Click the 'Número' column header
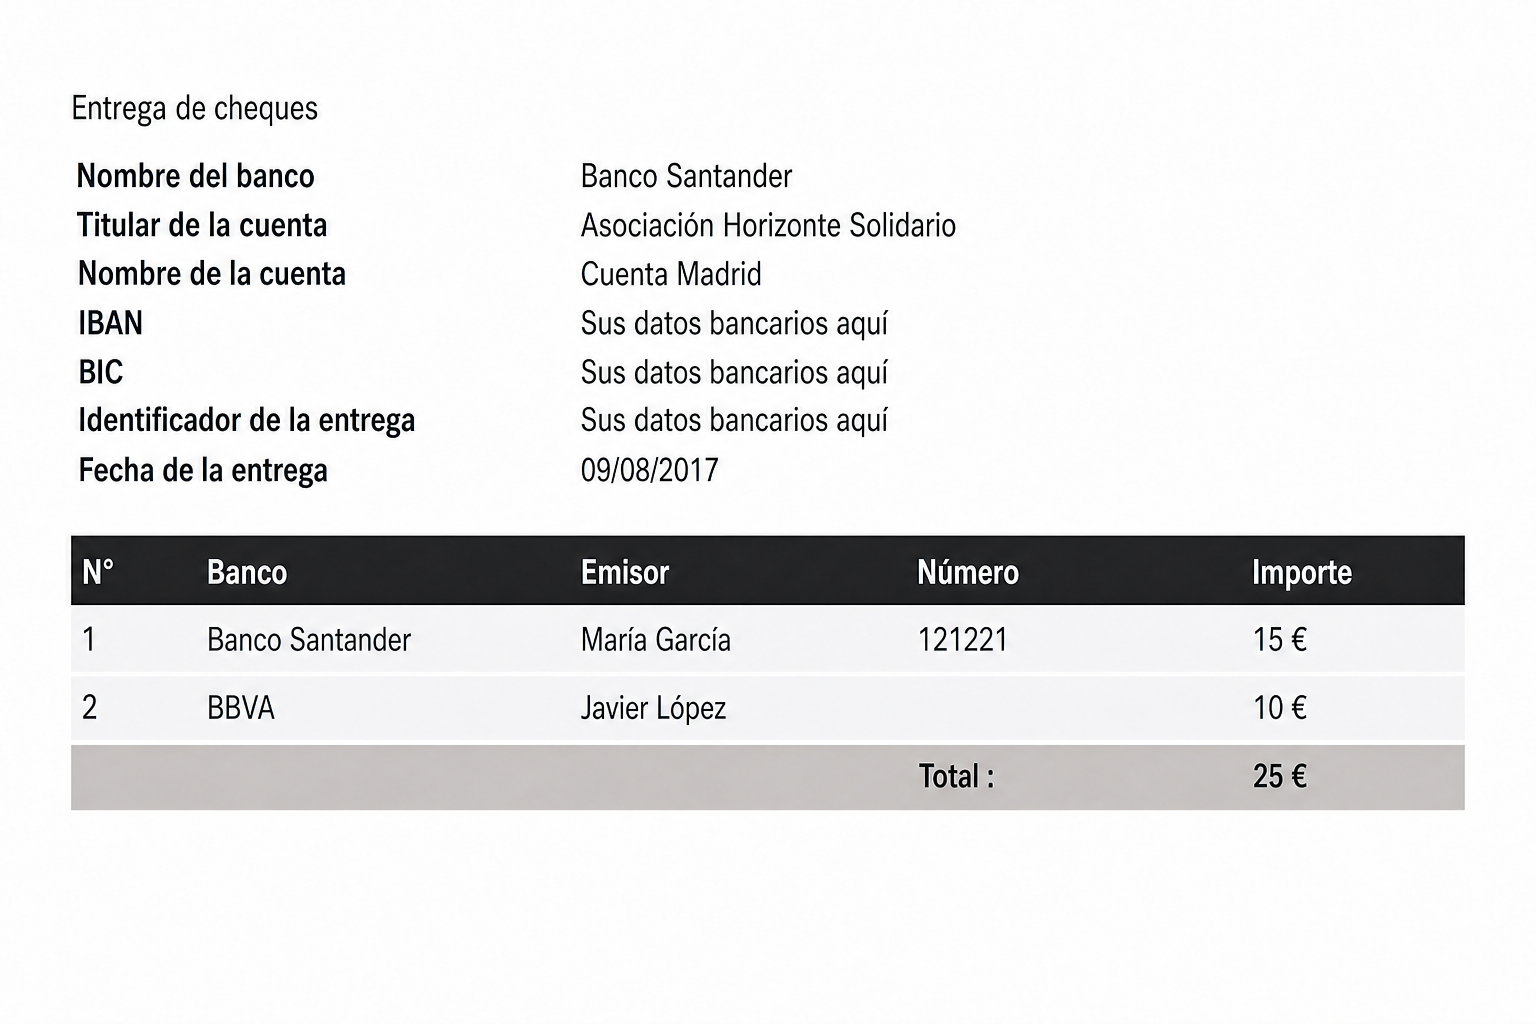 pyautogui.click(x=968, y=572)
